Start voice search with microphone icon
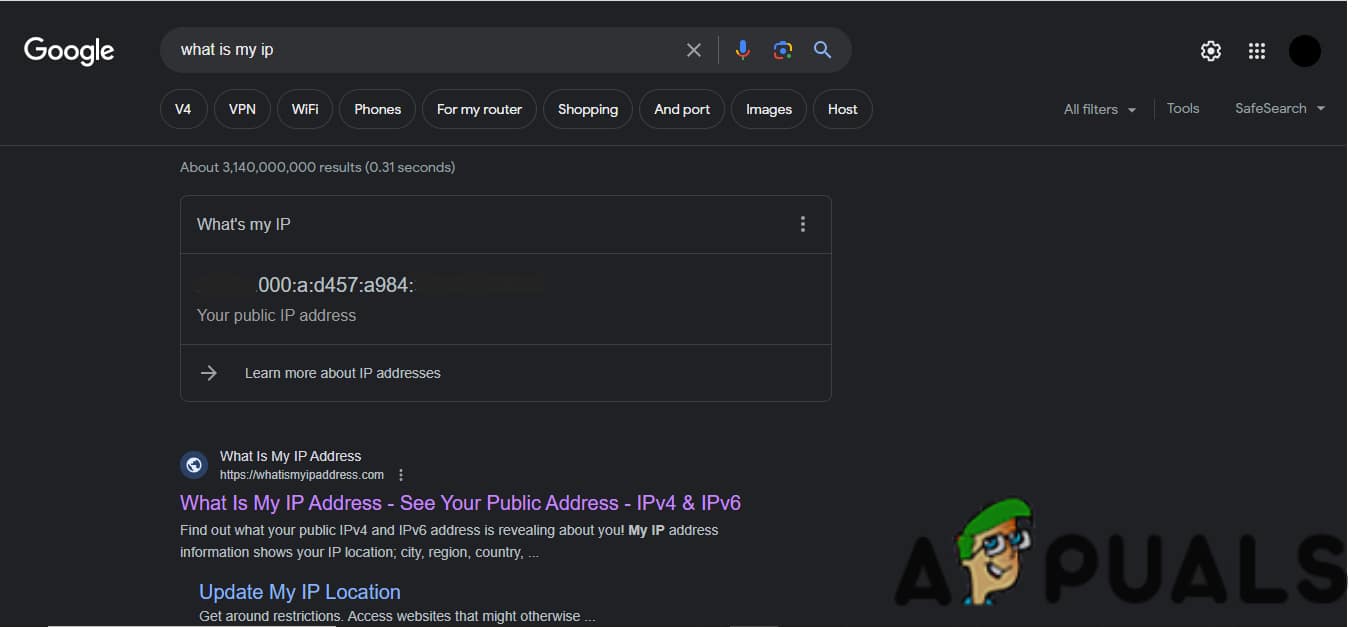This screenshot has height=627, width=1360. coord(742,50)
